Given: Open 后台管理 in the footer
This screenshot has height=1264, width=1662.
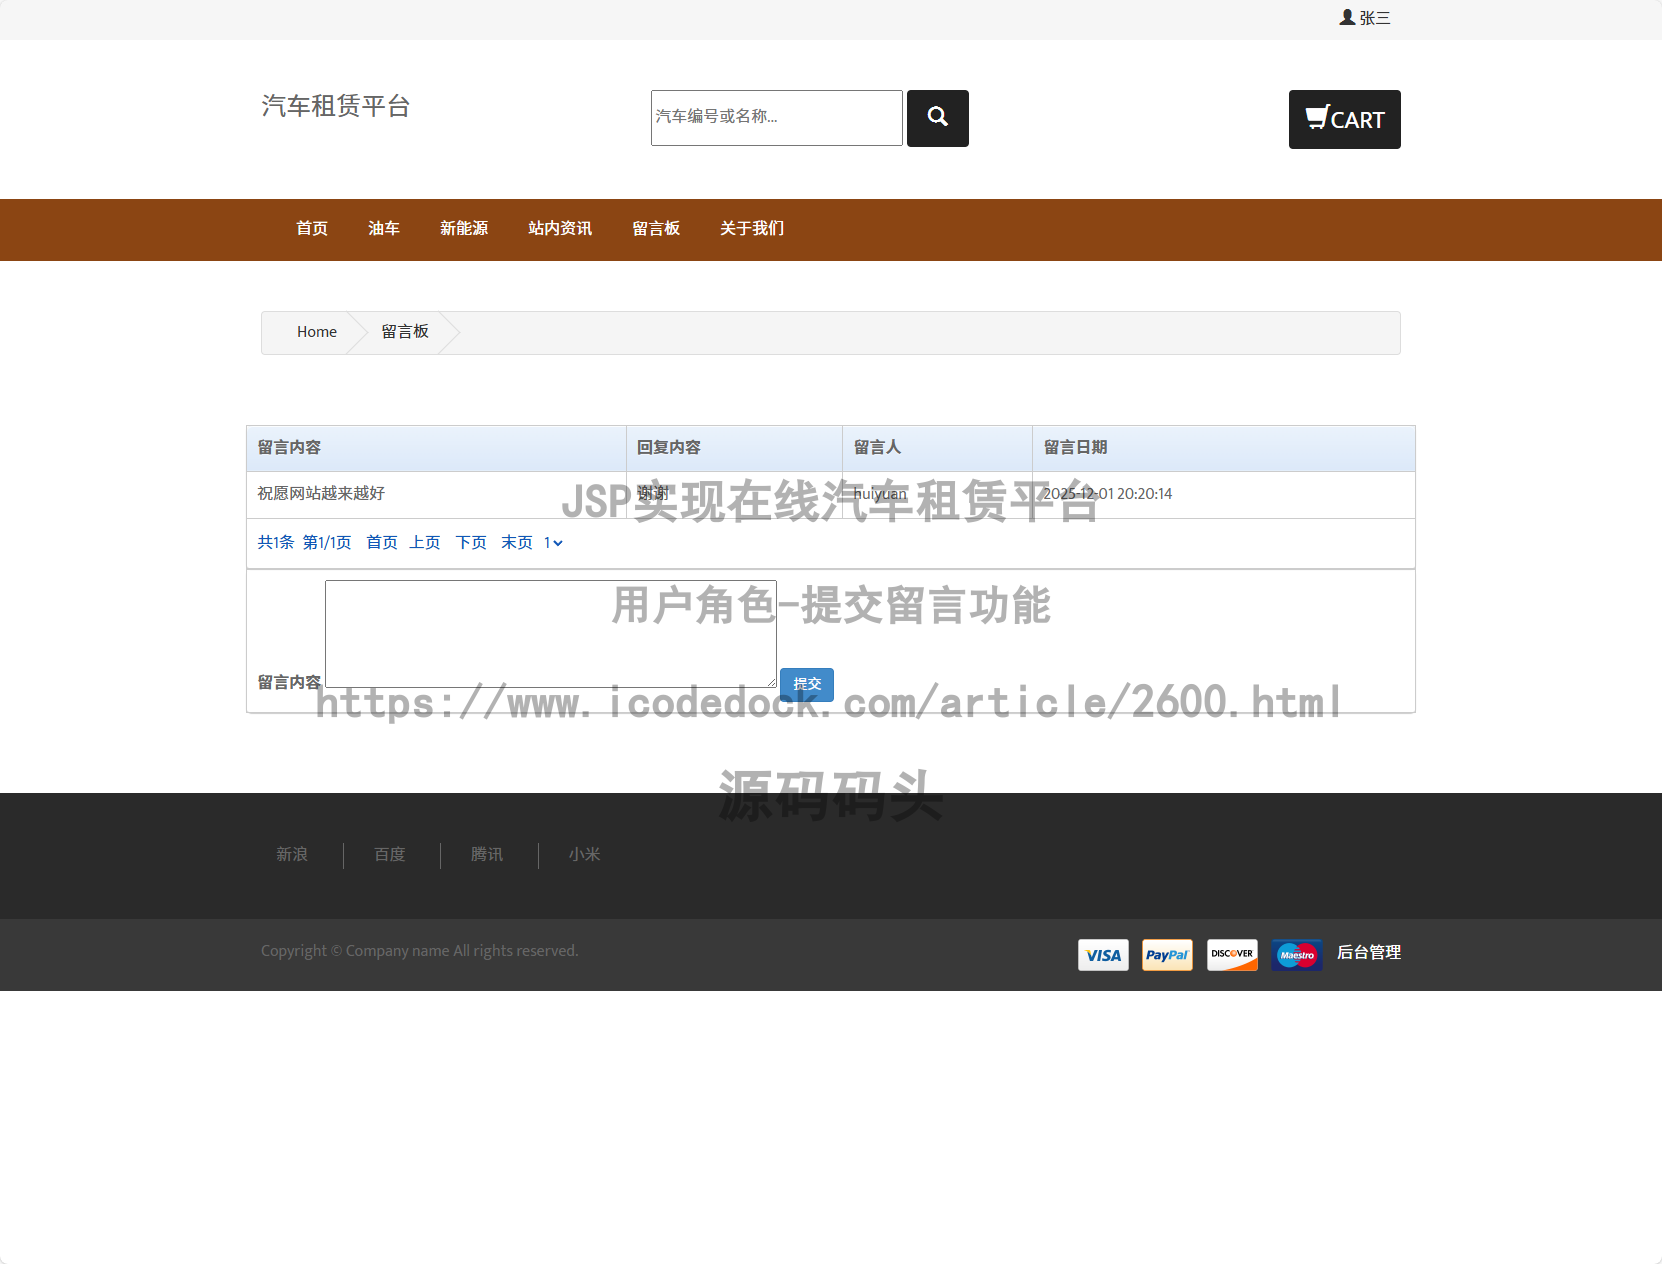Looking at the screenshot, I should (x=1369, y=954).
